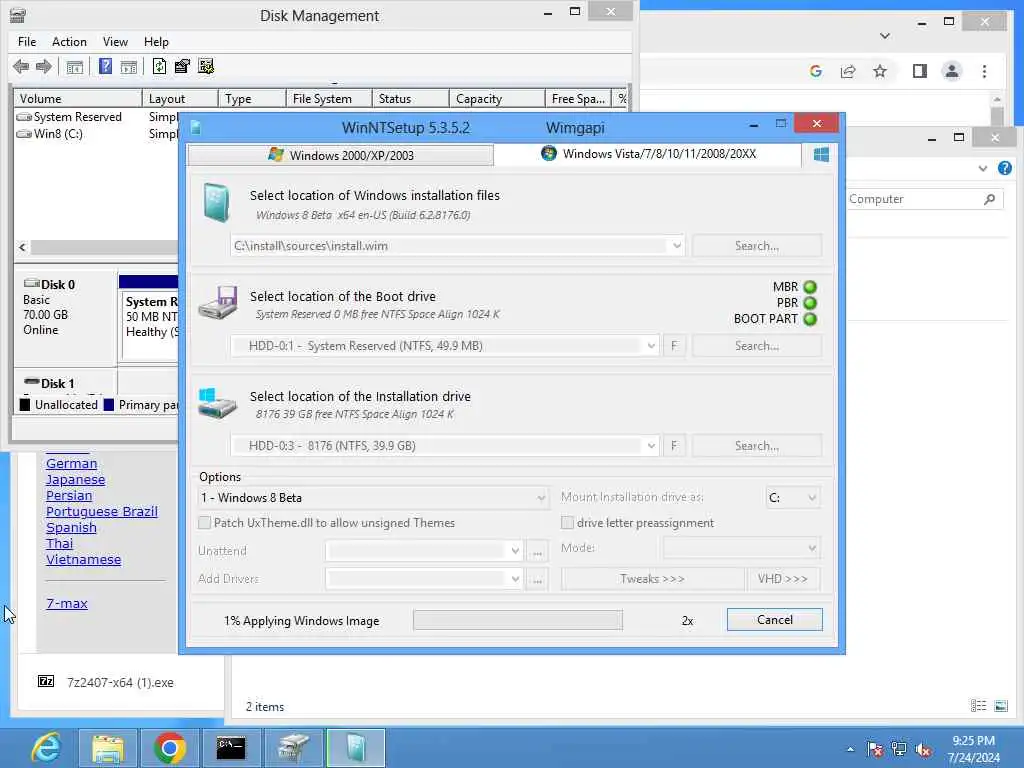Click the green BOOT PART status indicator
The height and width of the screenshot is (768, 1024).
pyautogui.click(x=810, y=319)
